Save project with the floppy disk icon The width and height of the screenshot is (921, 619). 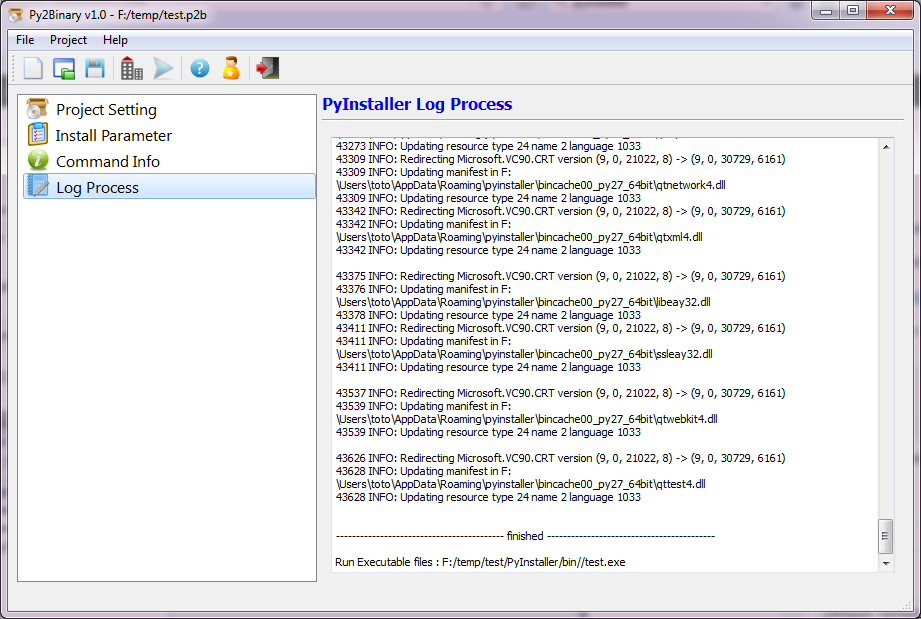pos(95,69)
